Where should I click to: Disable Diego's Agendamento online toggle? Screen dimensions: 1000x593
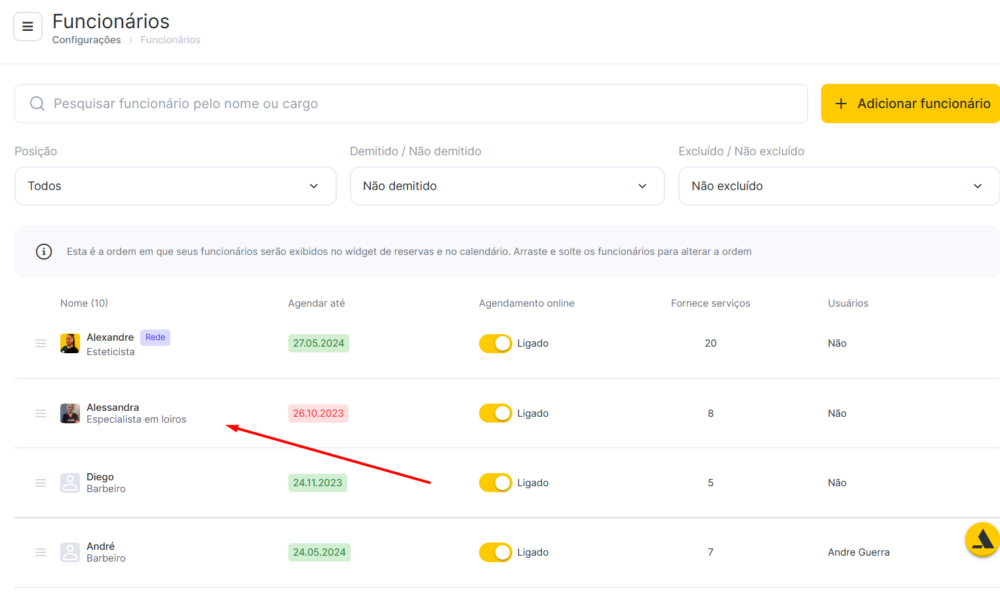pos(496,483)
